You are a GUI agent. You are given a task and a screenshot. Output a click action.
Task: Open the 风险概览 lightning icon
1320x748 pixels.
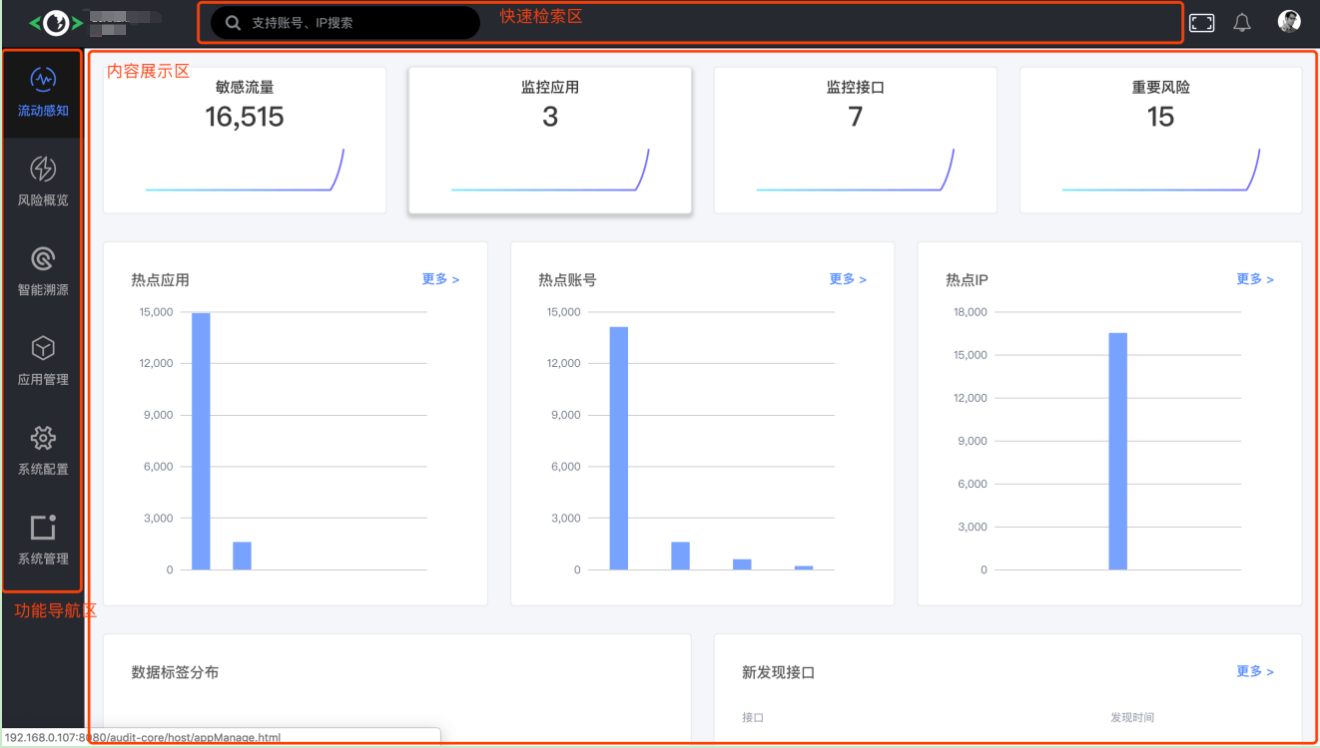pos(43,169)
